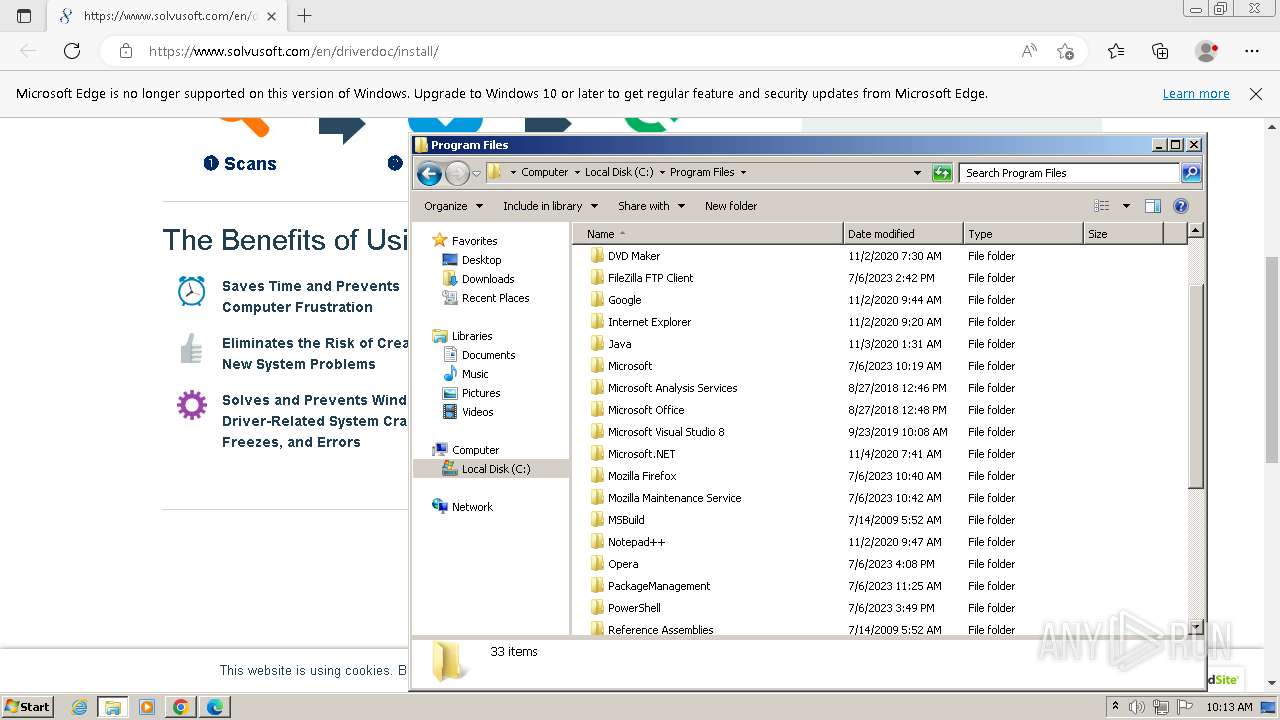Click Windows Explorer taskbar icon
Image resolution: width=1280 pixels, height=720 pixels.
pyautogui.click(x=113, y=707)
